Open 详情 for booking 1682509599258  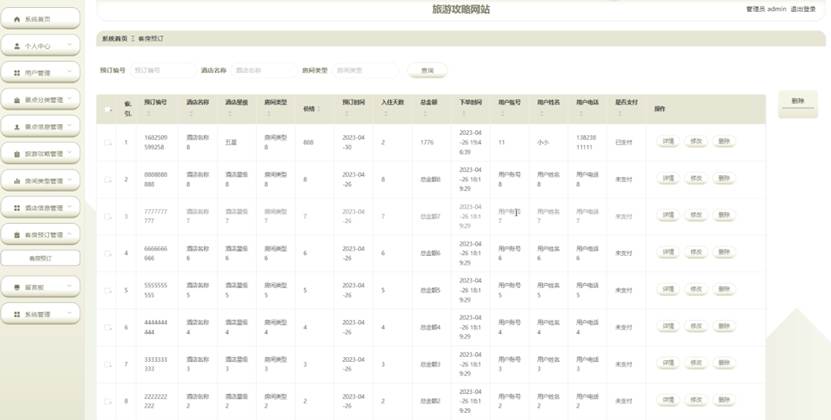coord(668,142)
